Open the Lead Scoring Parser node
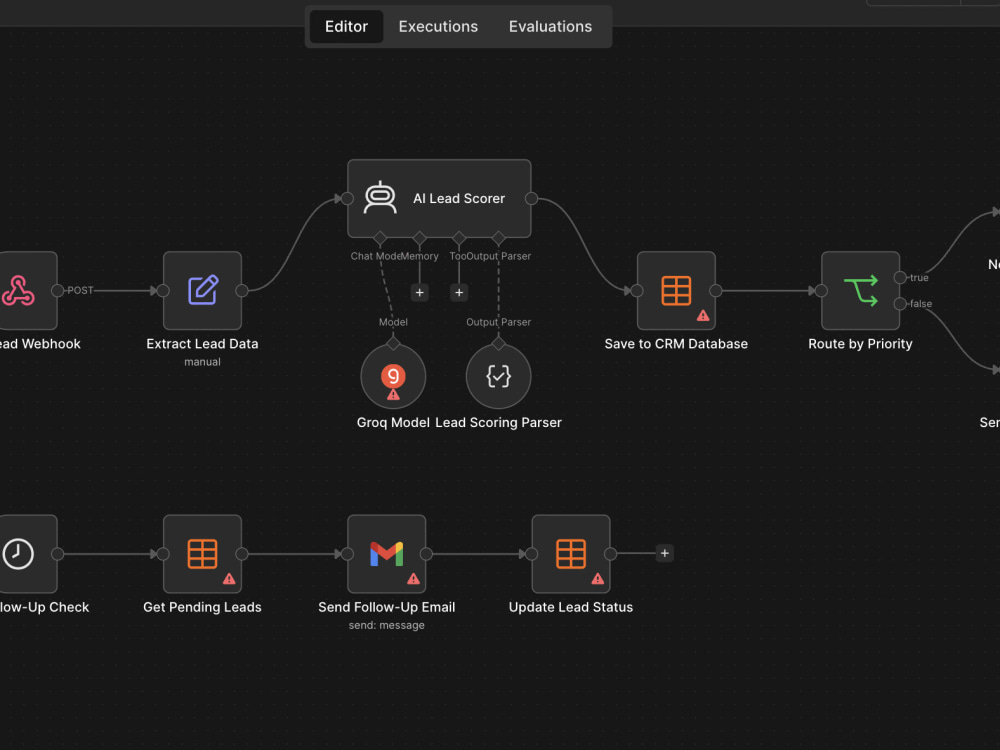Viewport: 1000px width, 750px height. pos(498,376)
